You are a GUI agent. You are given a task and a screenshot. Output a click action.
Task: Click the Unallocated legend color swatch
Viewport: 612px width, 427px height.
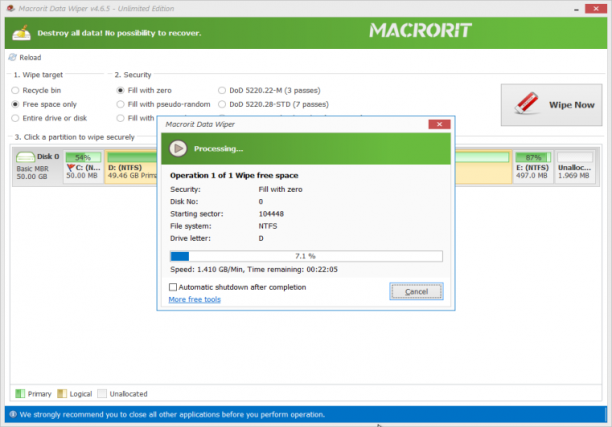click(x=102, y=393)
